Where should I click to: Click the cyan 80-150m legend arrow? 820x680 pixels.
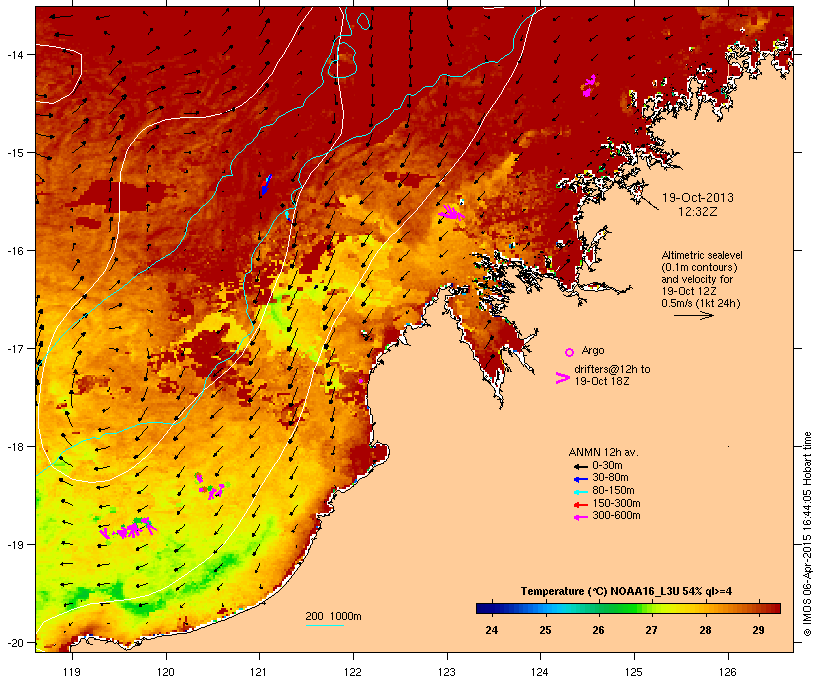(x=580, y=492)
